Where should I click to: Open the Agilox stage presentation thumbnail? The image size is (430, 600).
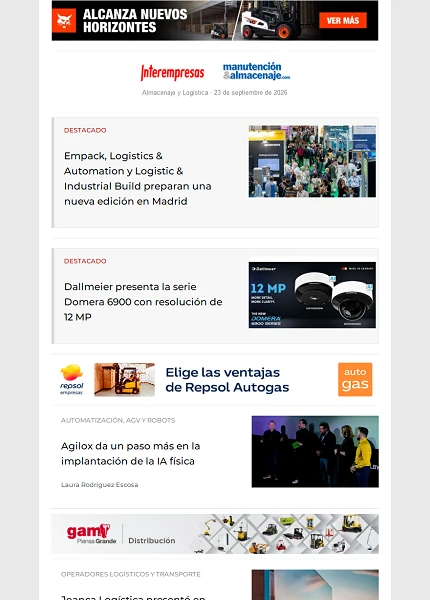click(315, 452)
